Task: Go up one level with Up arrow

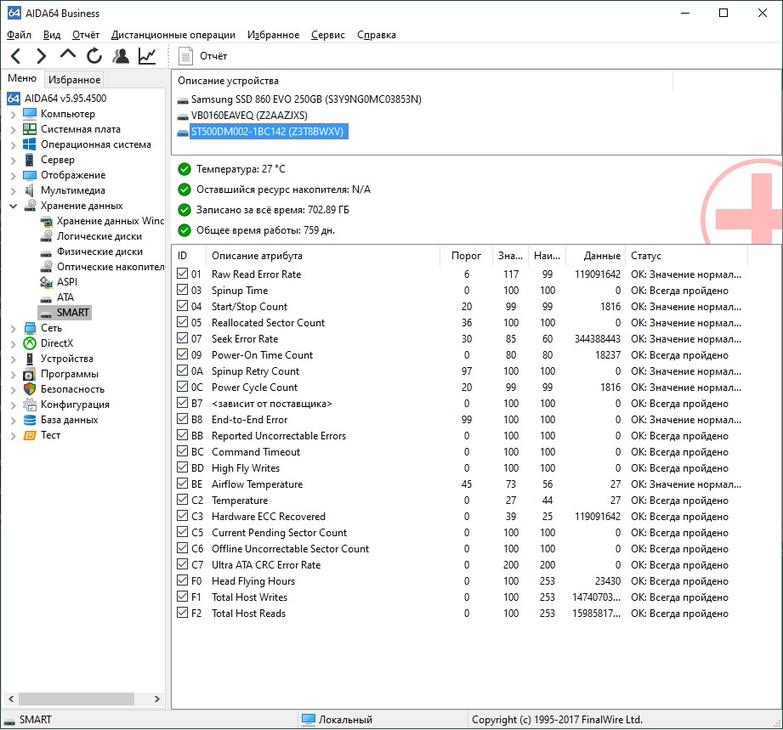Action: 68,54
